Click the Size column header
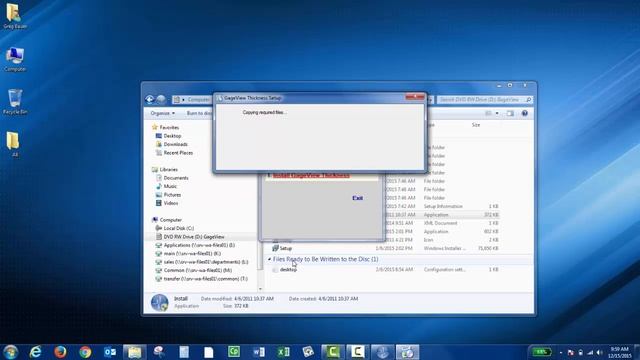Image resolution: width=640 pixels, height=360 pixels. tap(476, 125)
